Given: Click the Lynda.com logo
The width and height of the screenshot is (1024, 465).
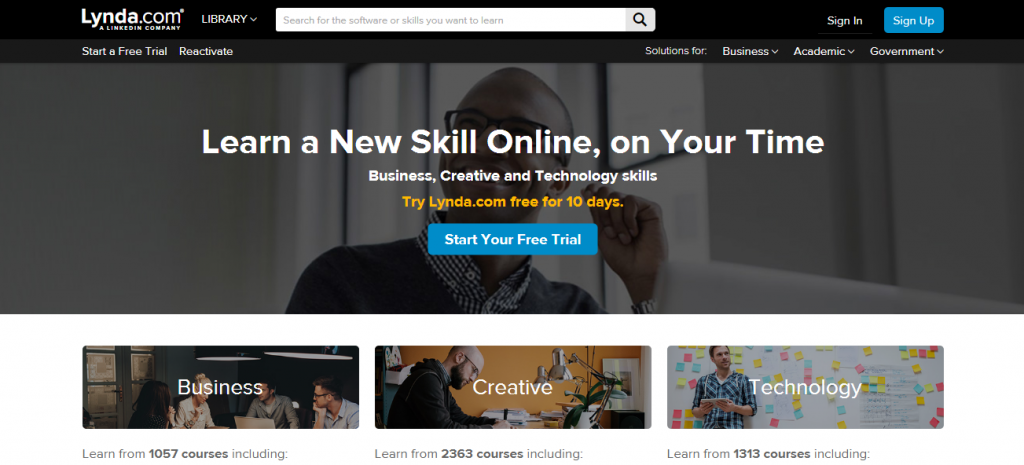Looking at the screenshot, I should pos(133,19).
